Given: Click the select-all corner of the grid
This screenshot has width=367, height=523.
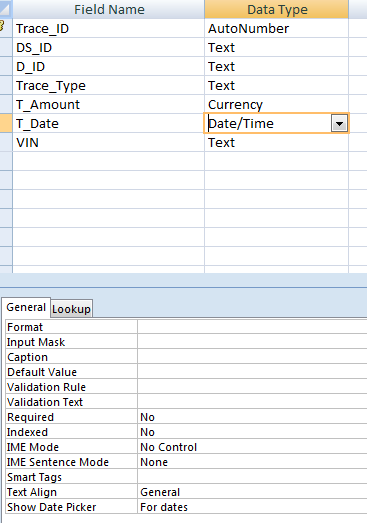Looking at the screenshot, I should (x=6, y=9).
